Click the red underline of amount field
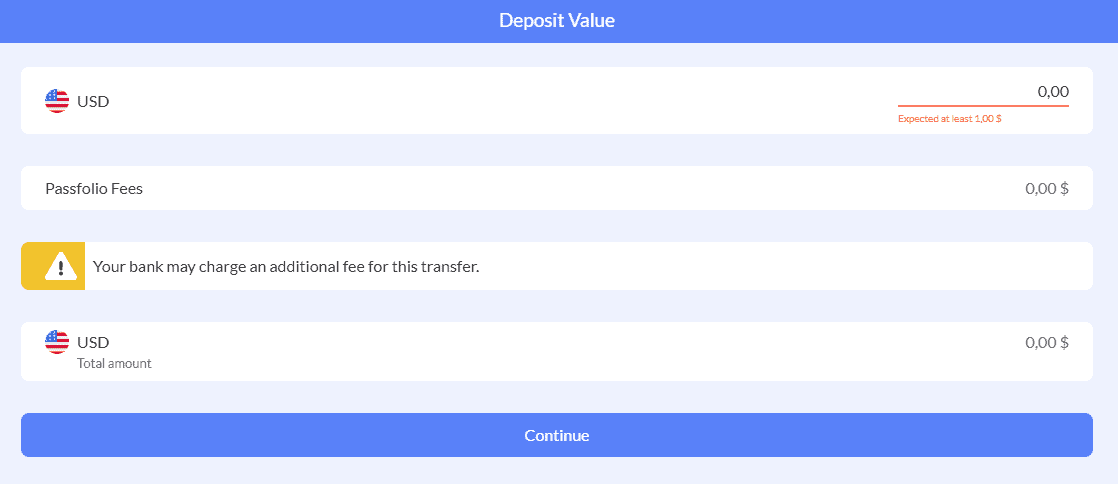 (x=983, y=105)
